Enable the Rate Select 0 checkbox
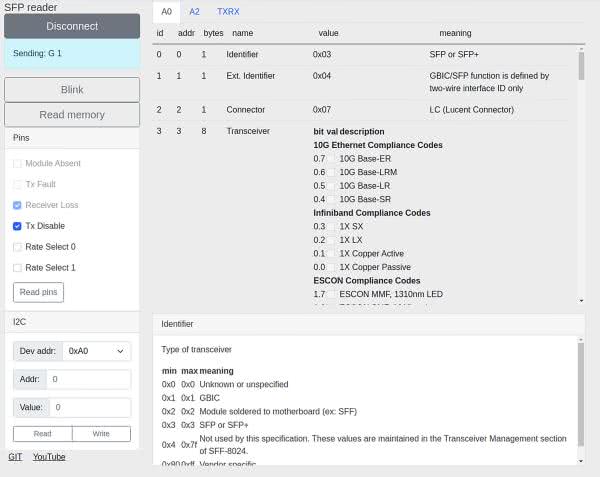This screenshot has height=477, width=600. pyautogui.click(x=17, y=247)
